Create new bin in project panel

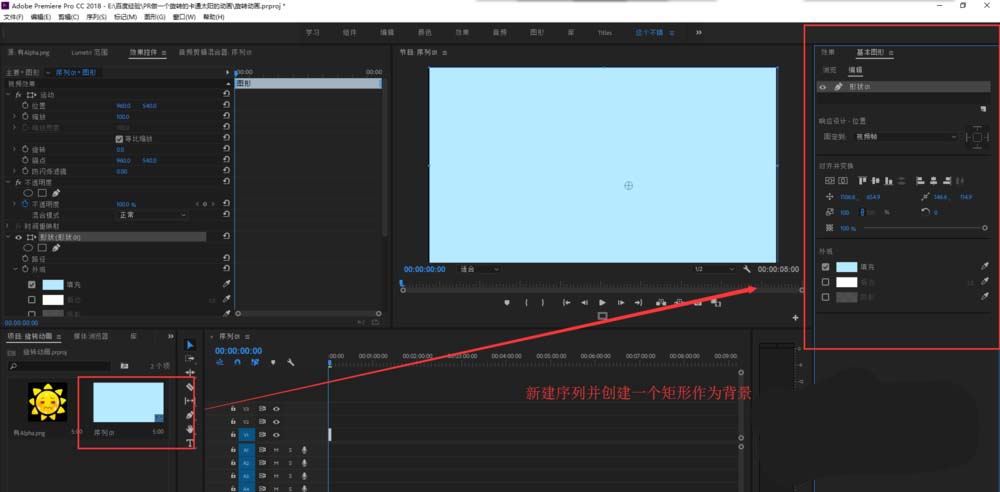coord(124,366)
